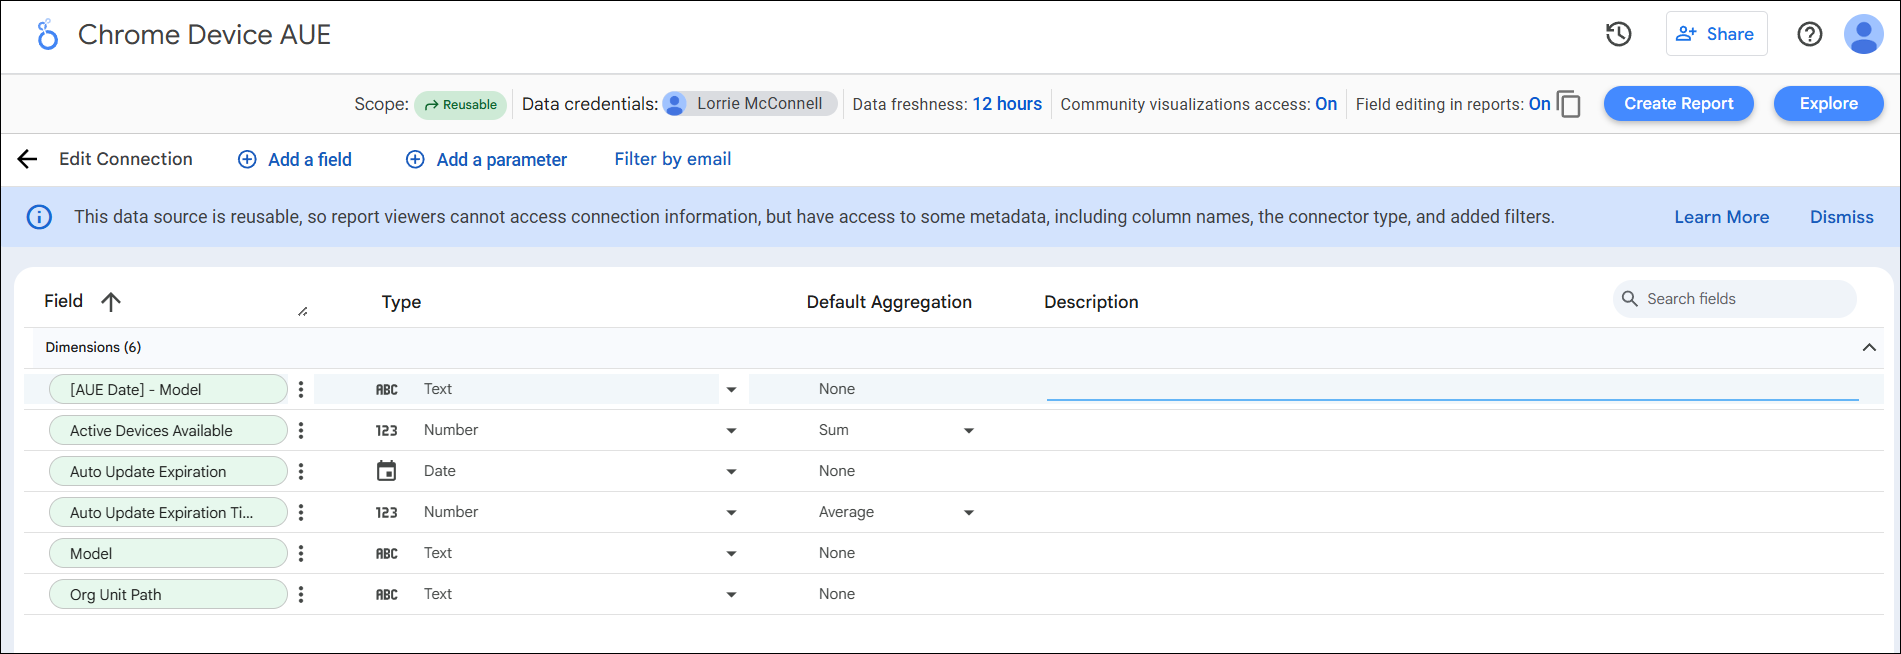Select the Auto Update Expiration field chip
Viewport: 1901px width, 654px height.
click(x=168, y=472)
